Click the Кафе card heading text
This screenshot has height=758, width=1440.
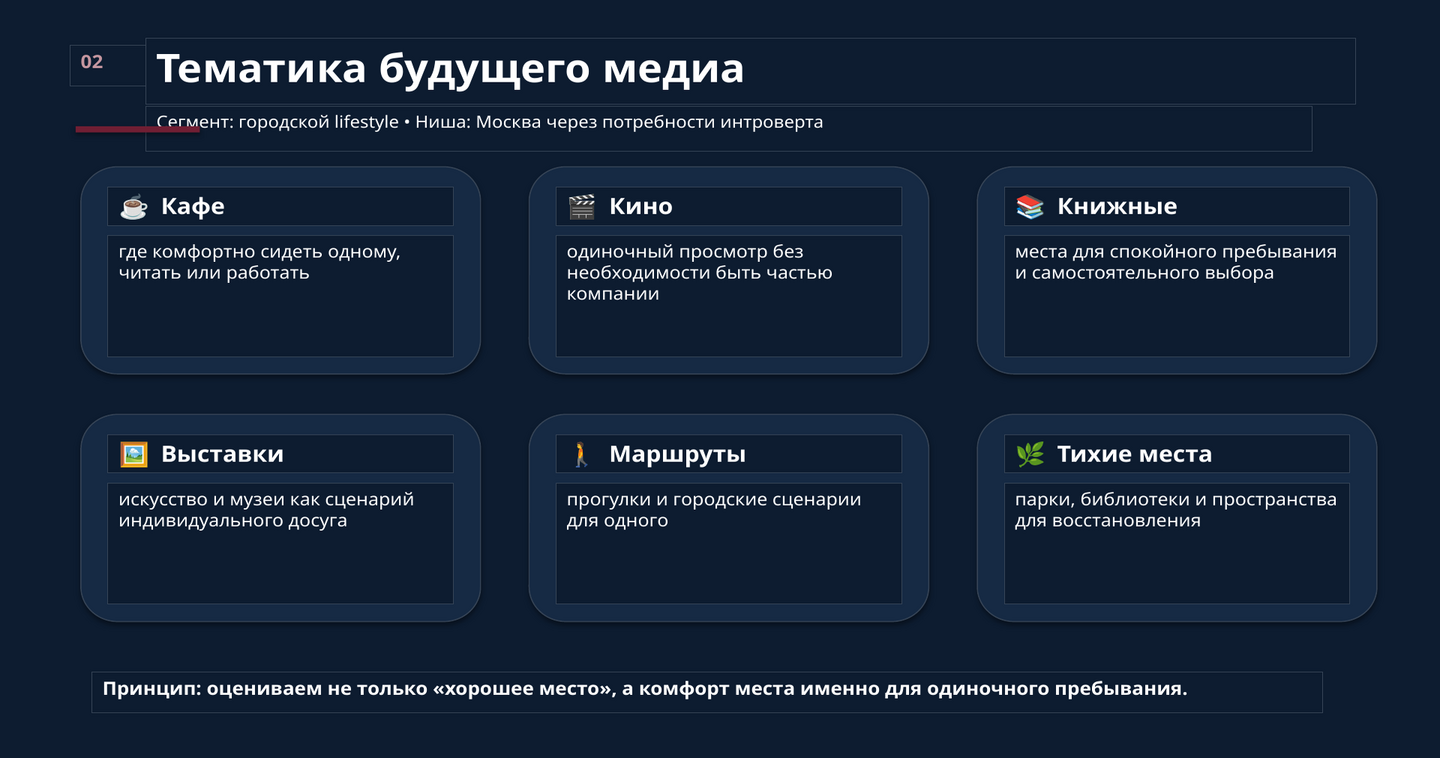point(193,206)
